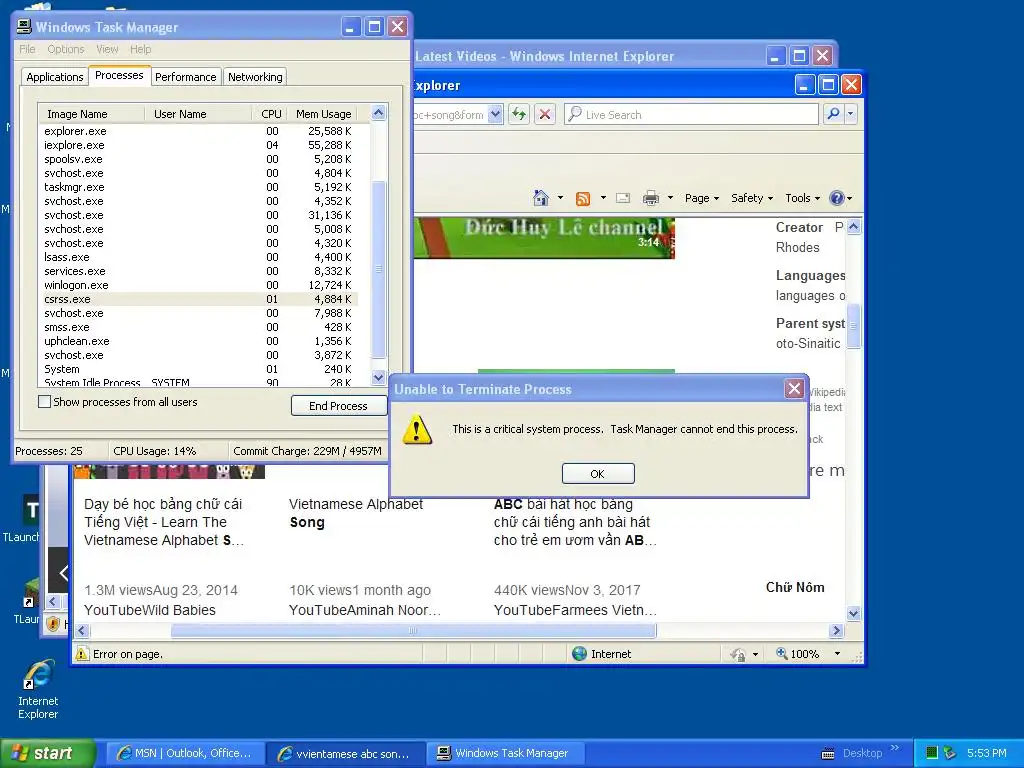Click the Đức Huy Lê channel video thumbnail

click(x=544, y=238)
